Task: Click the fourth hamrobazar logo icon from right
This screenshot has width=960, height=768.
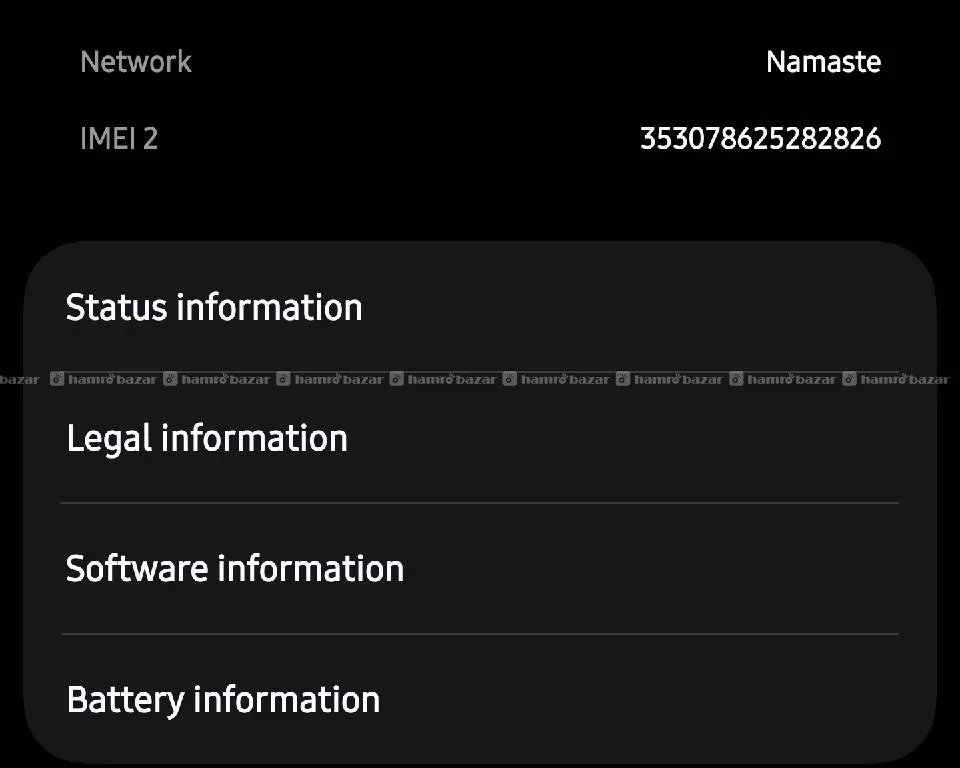Action: point(510,379)
